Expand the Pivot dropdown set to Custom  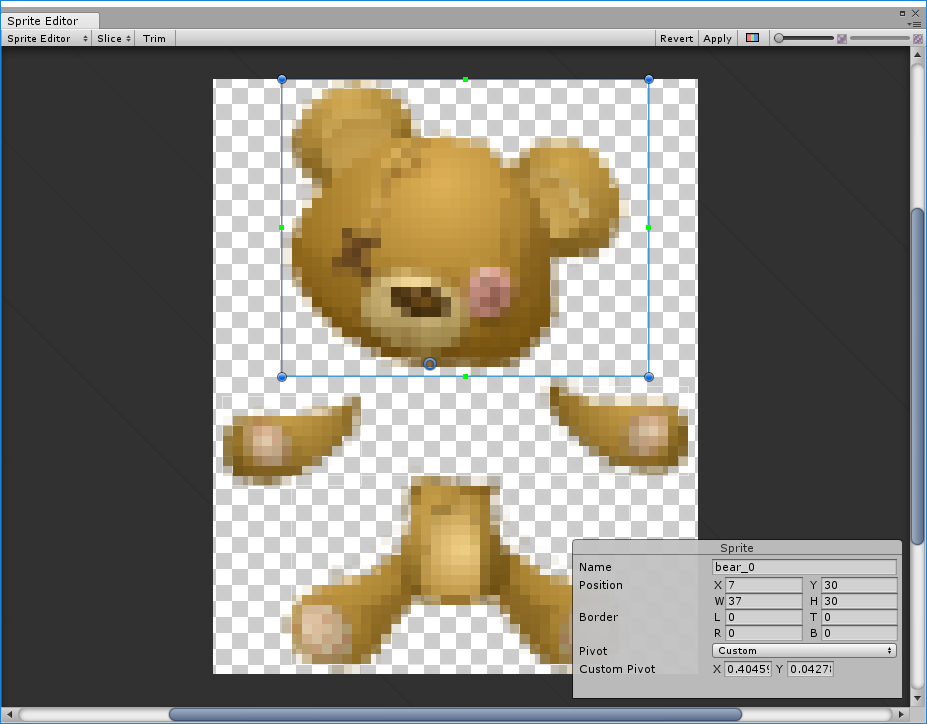(804, 651)
